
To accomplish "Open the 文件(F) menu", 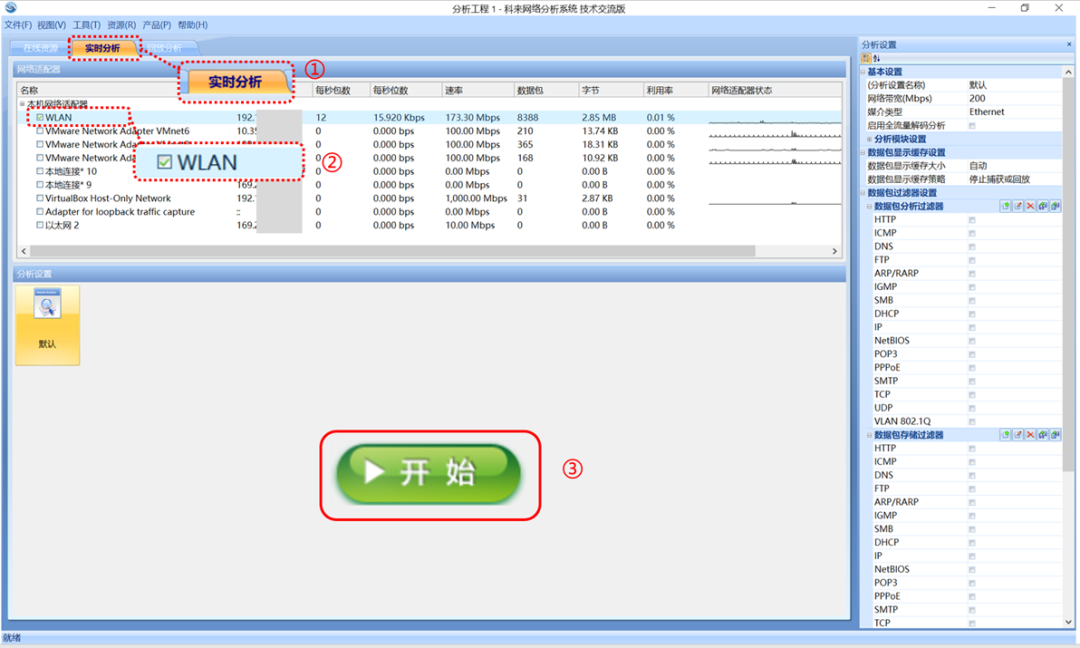I will 18,25.
